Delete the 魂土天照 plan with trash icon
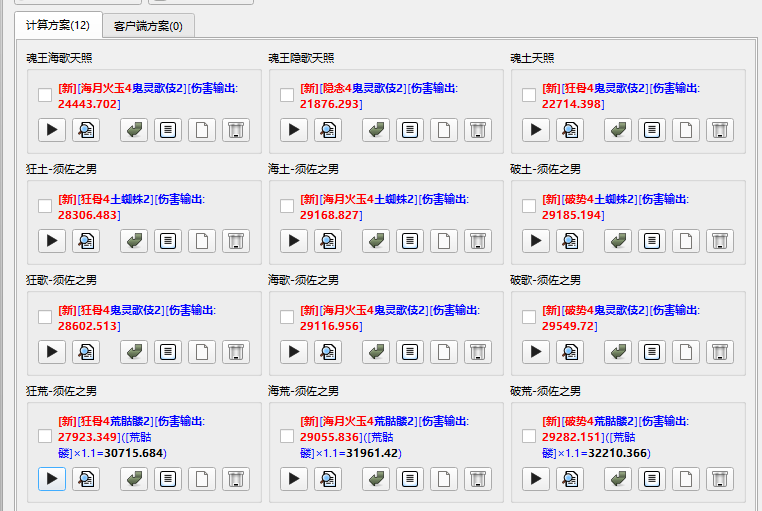The width and height of the screenshot is (762, 511). (x=720, y=130)
